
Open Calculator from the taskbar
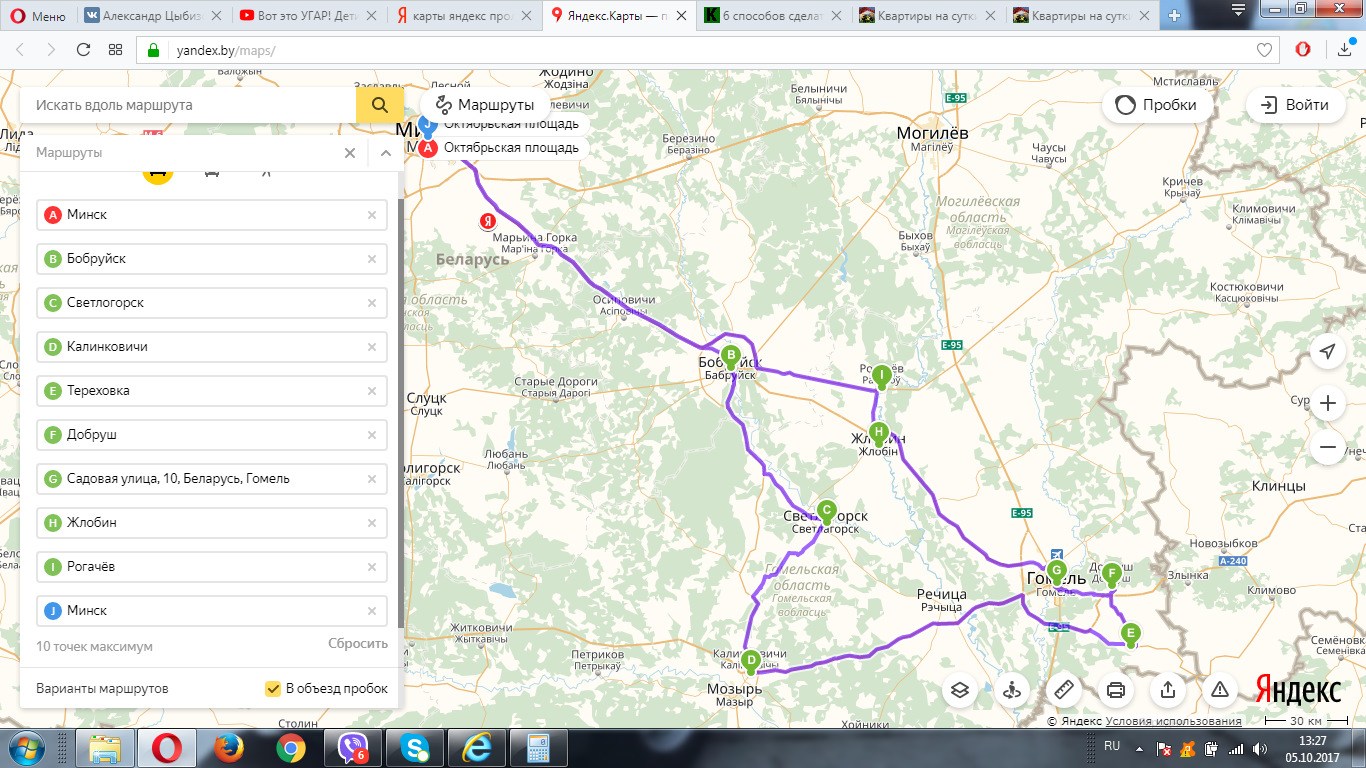(x=538, y=747)
